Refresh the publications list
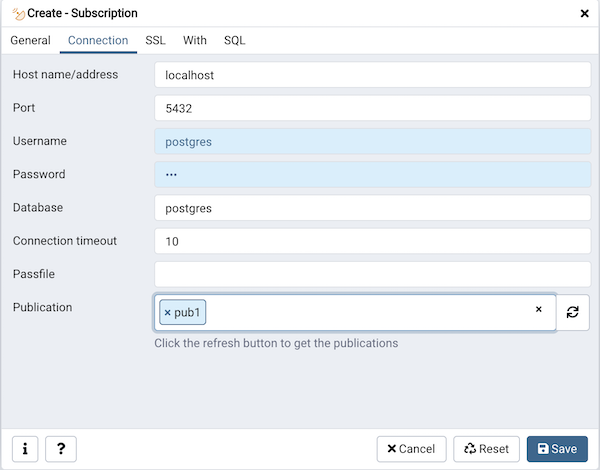This screenshot has height=470, width=600. [572, 312]
